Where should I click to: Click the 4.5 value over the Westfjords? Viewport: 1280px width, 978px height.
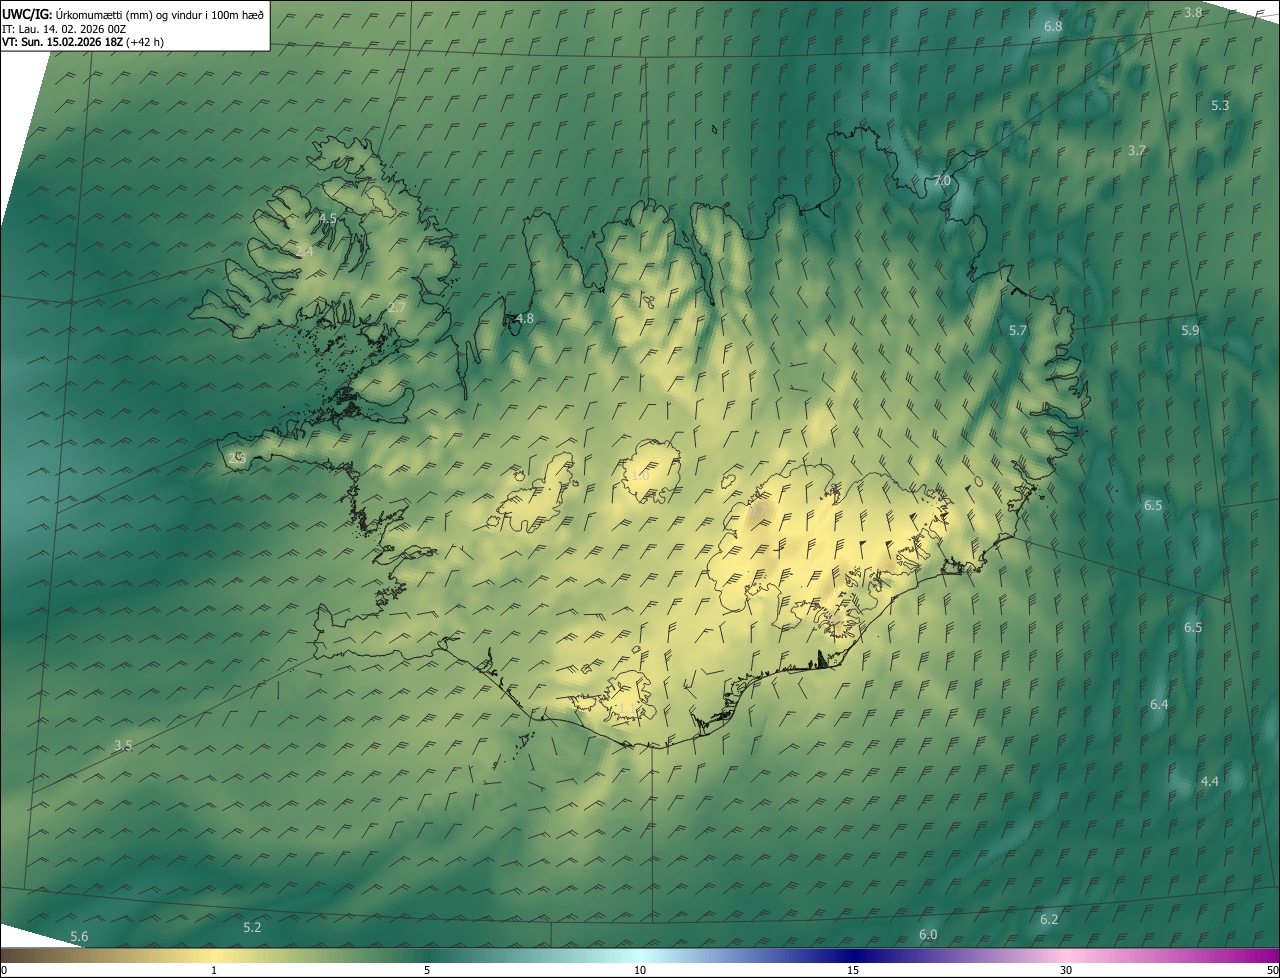328,218
